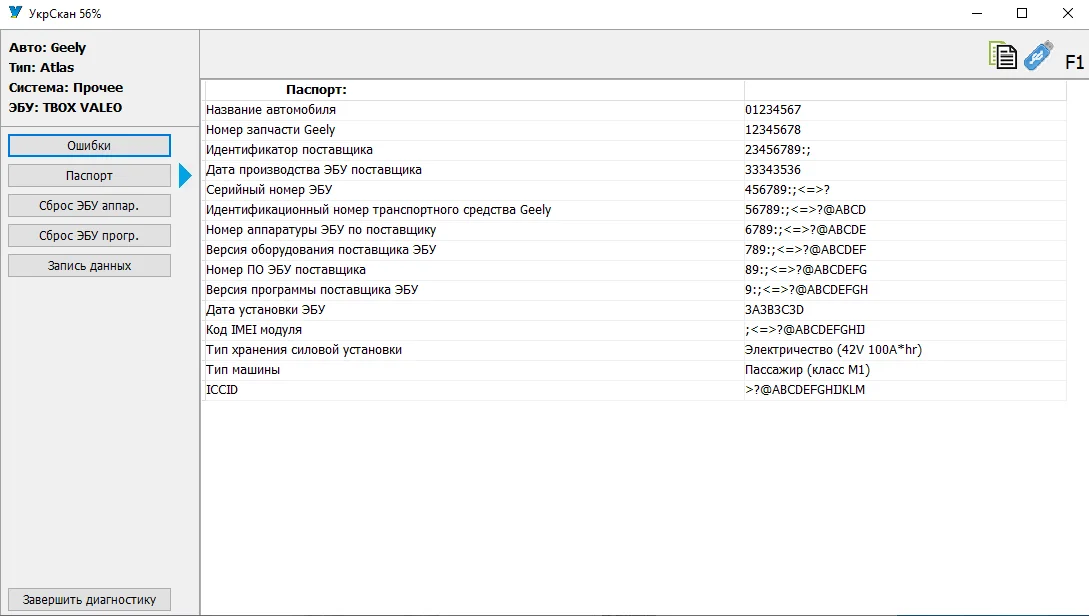Screen dimensions: 1089x616
Task: Click value 33343536
Action: coord(773,170)
